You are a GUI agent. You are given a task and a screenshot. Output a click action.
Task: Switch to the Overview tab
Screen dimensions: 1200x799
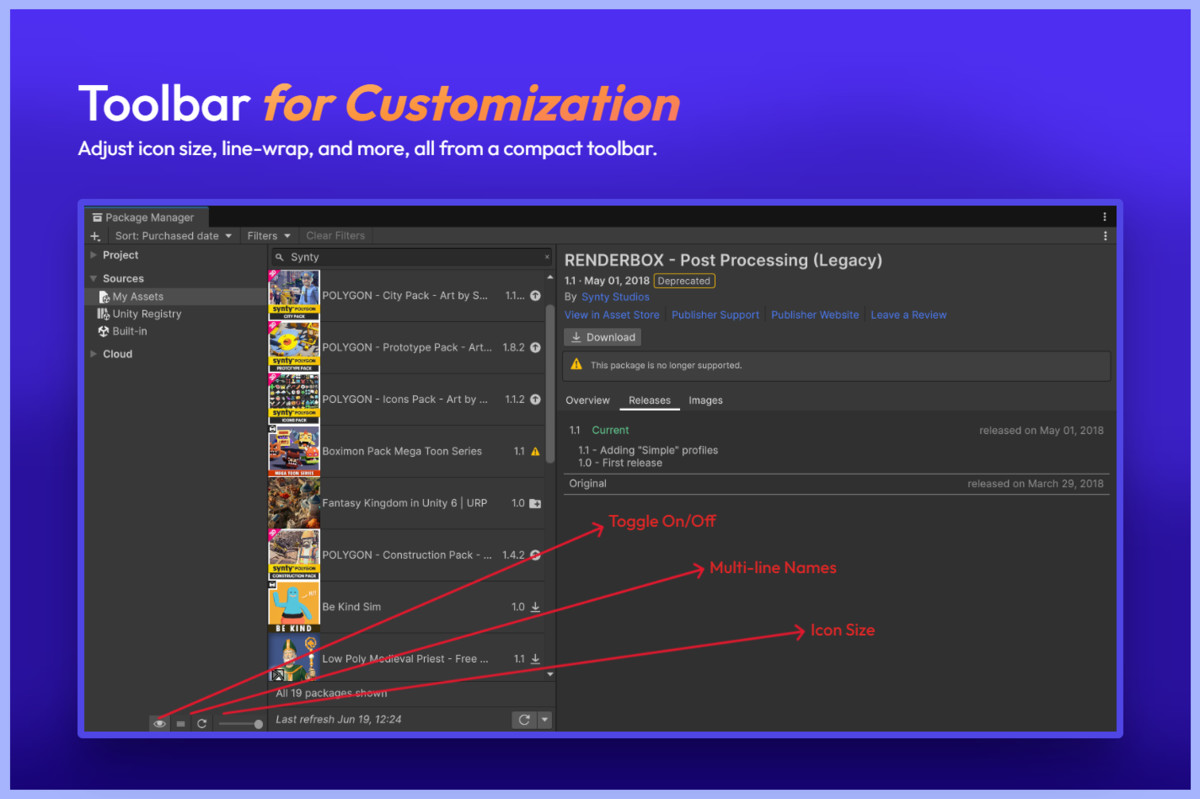(x=588, y=400)
